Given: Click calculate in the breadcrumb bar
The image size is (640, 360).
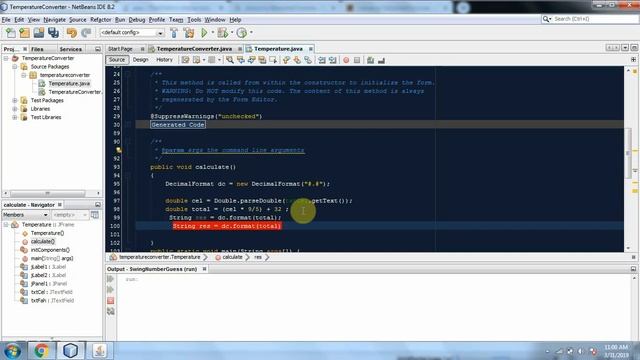Looking at the screenshot, I should click(232, 257).
